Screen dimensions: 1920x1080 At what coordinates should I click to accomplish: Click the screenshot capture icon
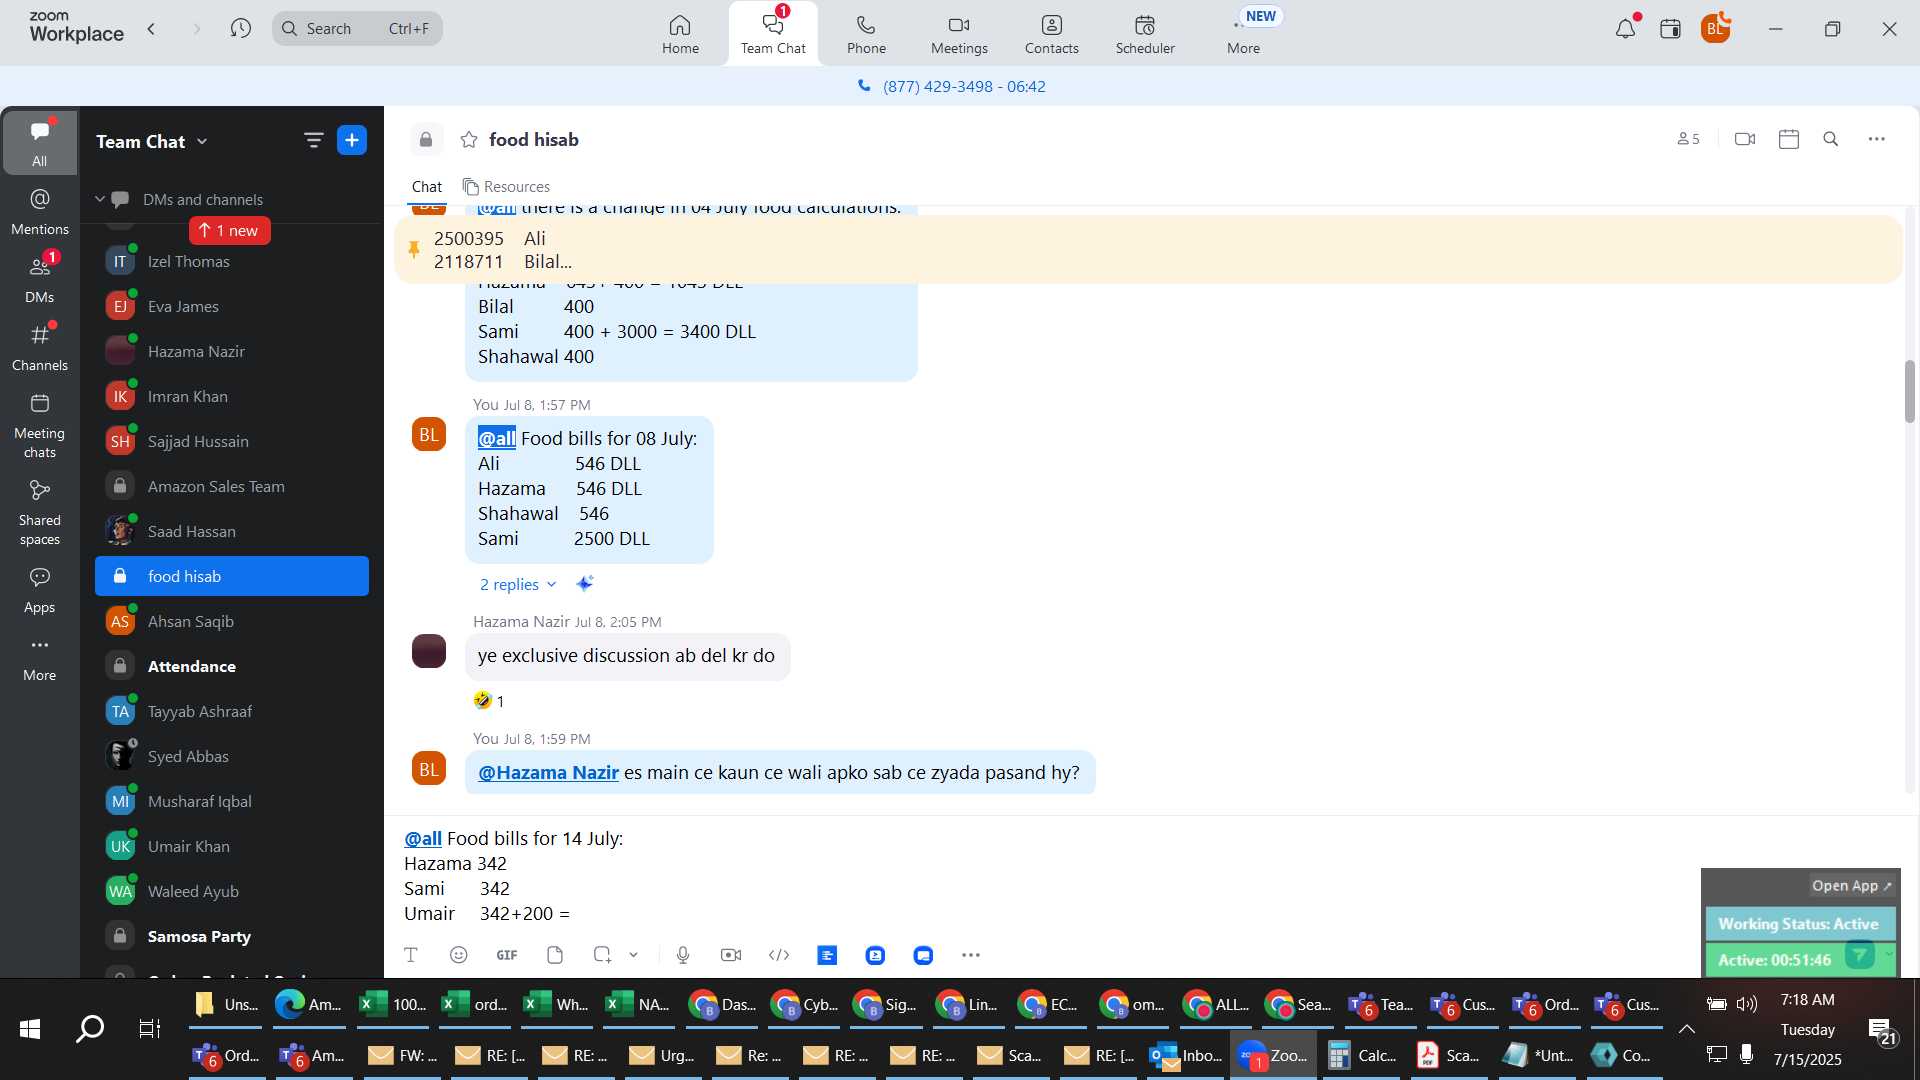(x=602, y=955)
